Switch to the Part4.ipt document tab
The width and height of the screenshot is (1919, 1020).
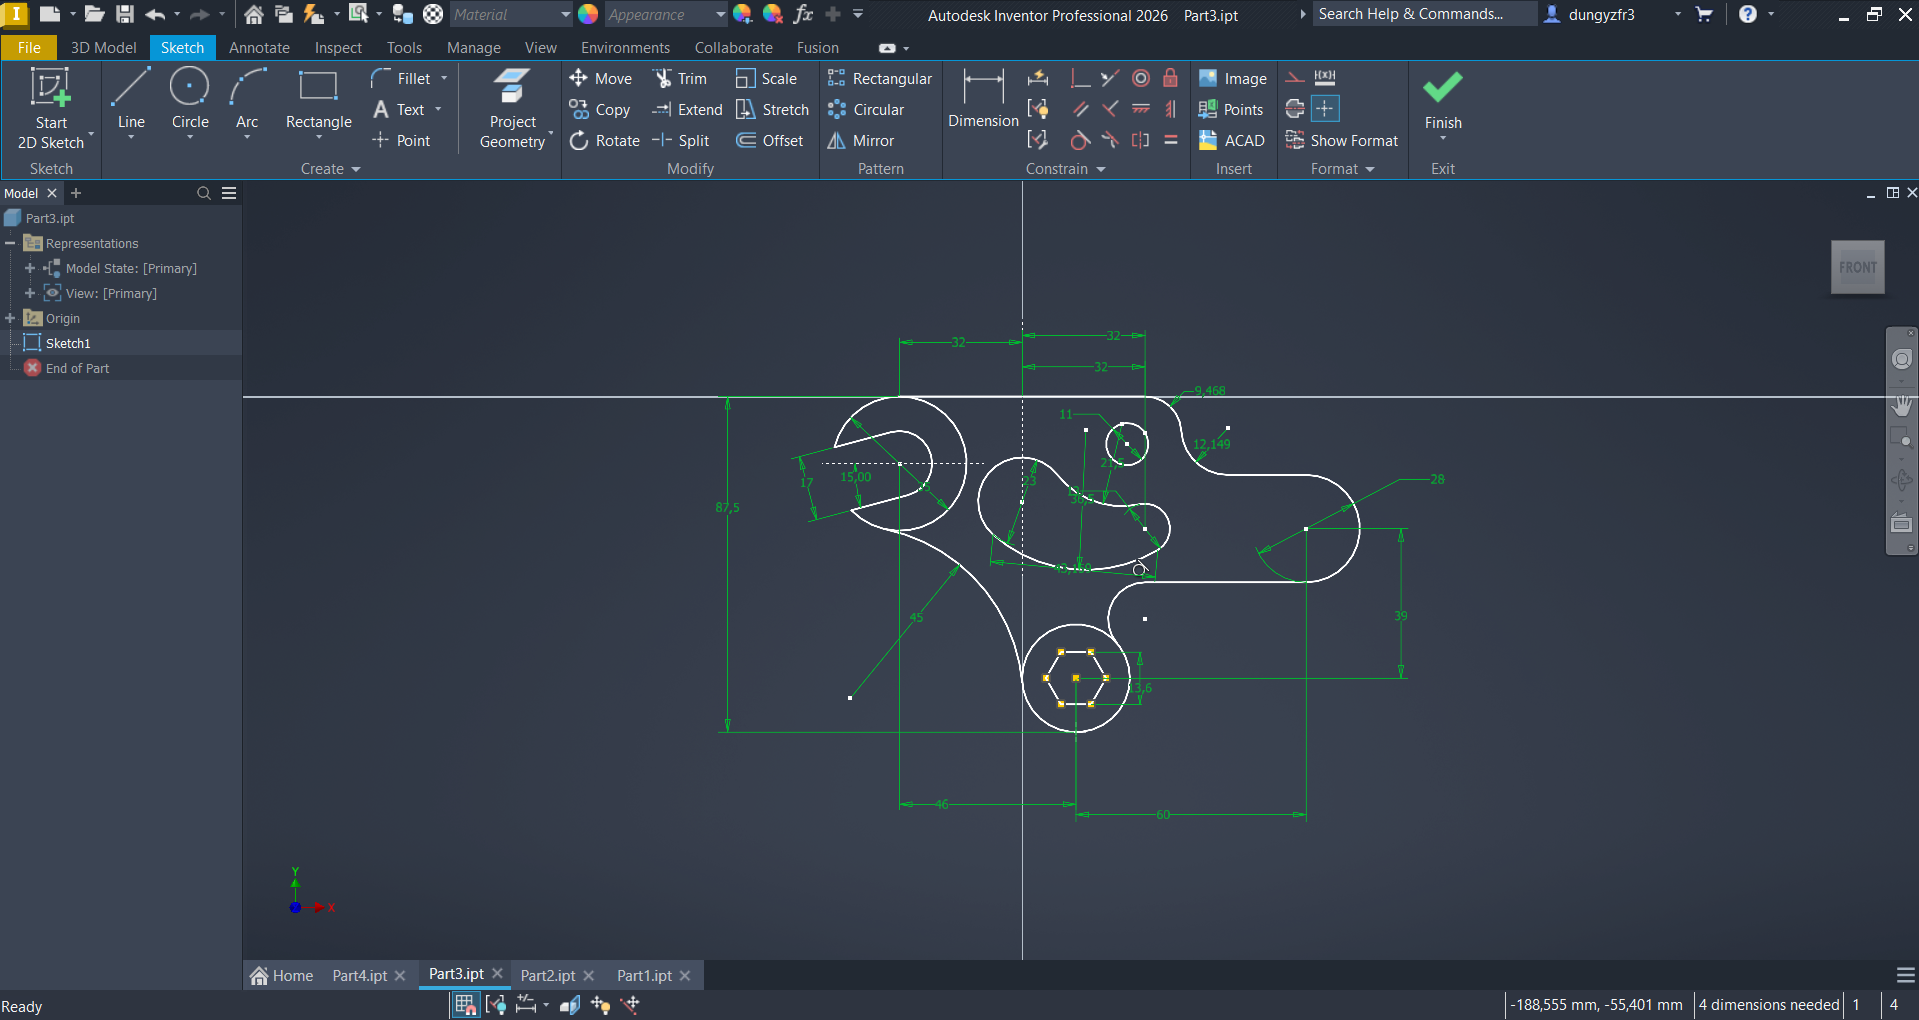point(359,976)
